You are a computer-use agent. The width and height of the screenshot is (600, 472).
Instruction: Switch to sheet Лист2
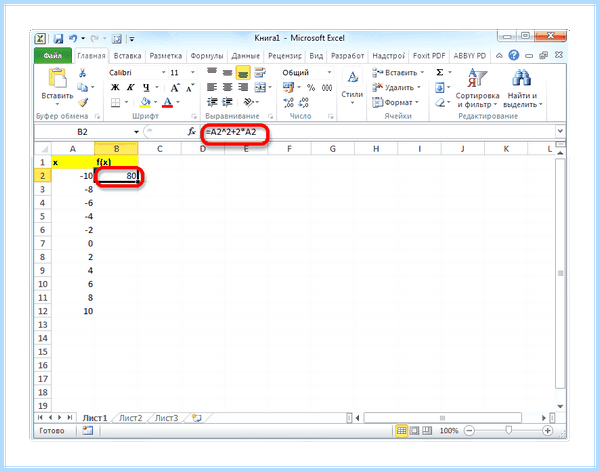130,418
